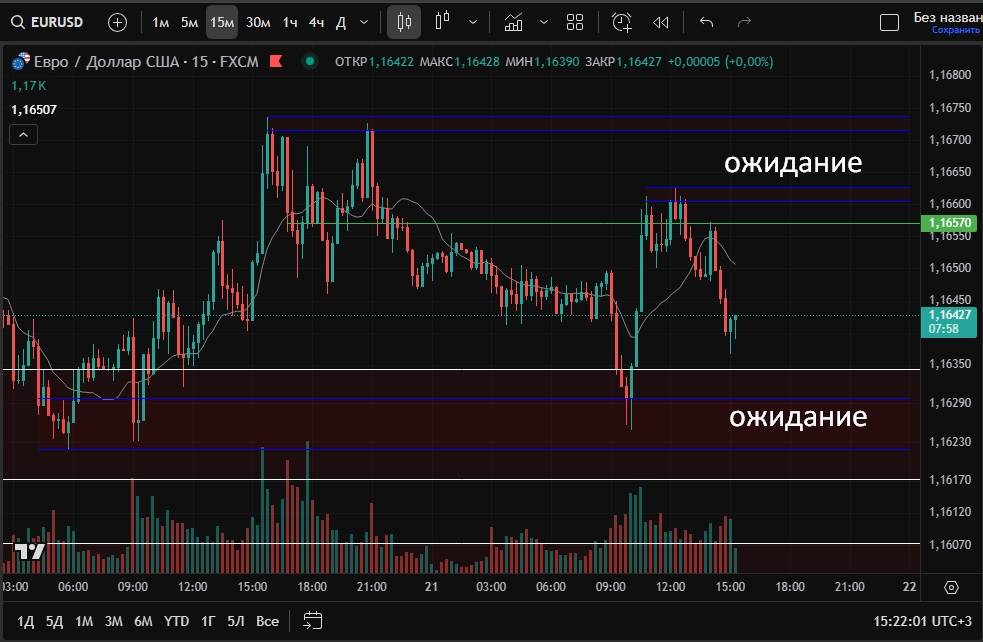This screenshot has height=642, width=983.
Task: Expand the timeframe dropdown after Д
Action: click(x=363, y=22)
